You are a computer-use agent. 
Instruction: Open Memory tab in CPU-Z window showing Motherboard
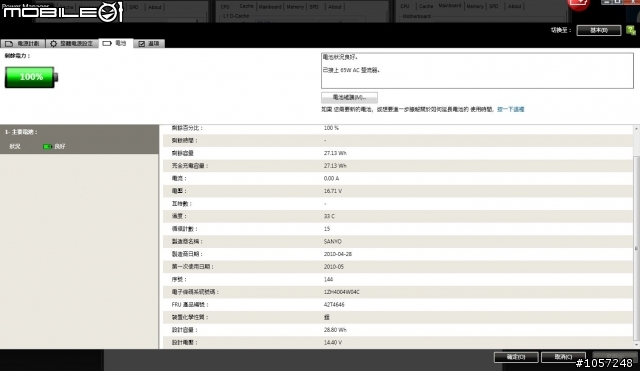475,6
